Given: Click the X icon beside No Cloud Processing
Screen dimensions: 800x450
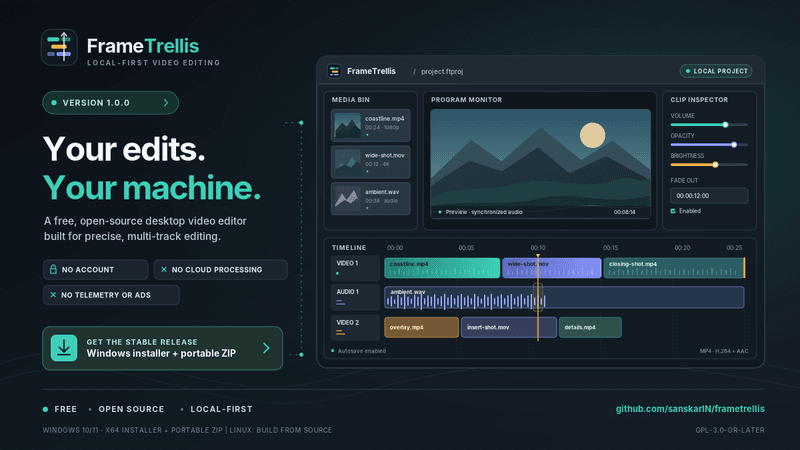Looking at the screenshot, I should [164, 269].
